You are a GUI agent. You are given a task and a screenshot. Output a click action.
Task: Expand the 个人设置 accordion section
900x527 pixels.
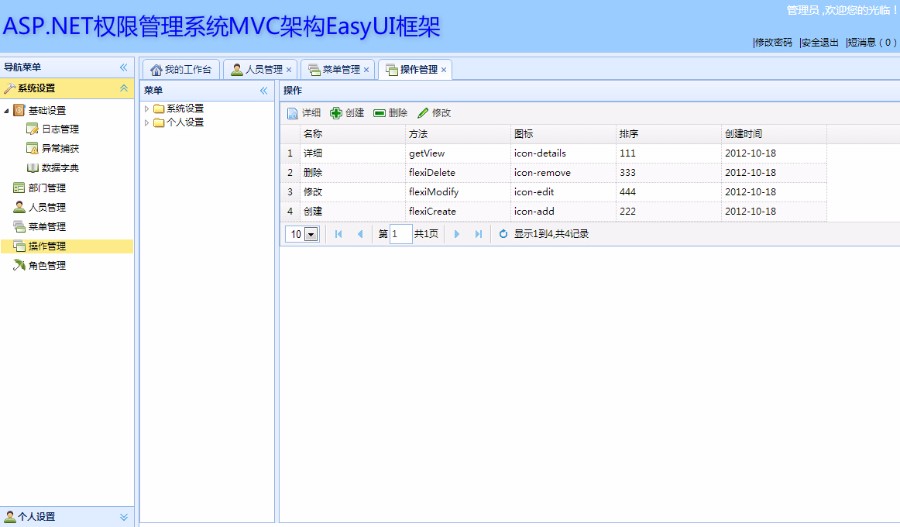click(x=123, y=517)
